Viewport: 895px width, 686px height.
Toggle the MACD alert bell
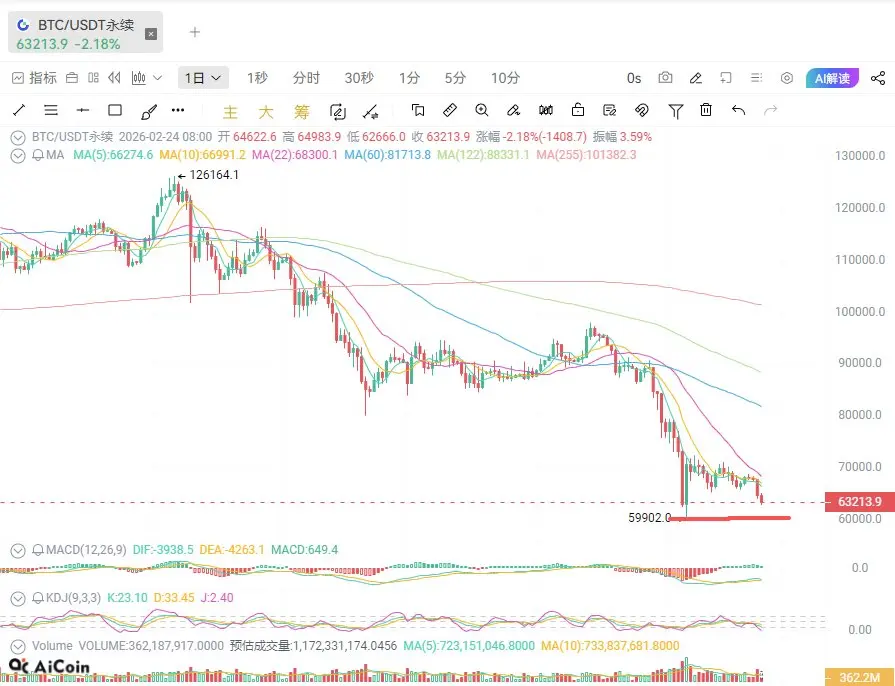pos(38,550)
